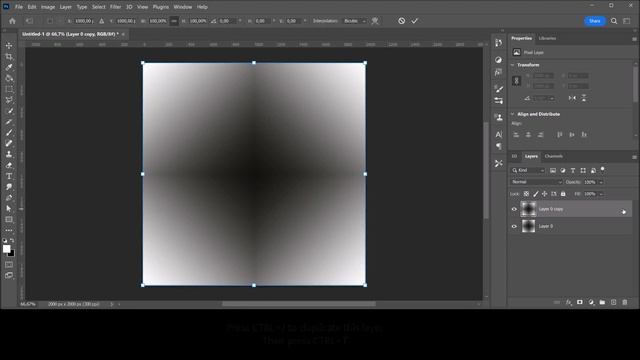Open the Normal blend mode dropdown
Screen dimensions: 640x360
coord(537,182)
